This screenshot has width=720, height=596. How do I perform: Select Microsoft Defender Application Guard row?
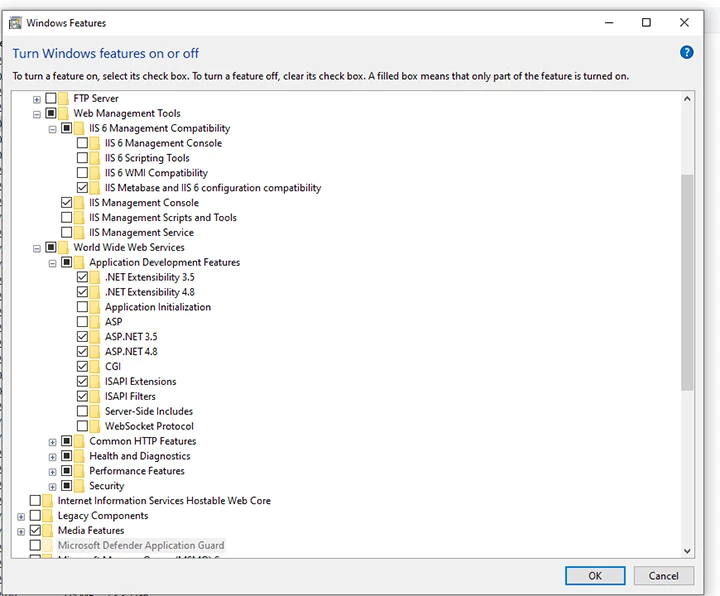[141, 545]
